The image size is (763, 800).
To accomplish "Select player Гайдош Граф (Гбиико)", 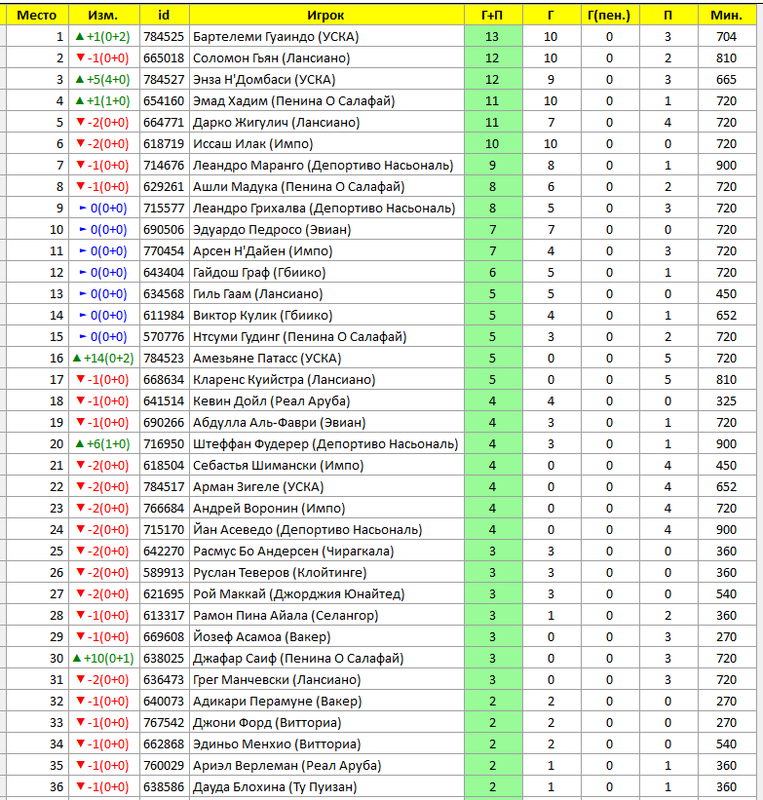I will [259, 272].
